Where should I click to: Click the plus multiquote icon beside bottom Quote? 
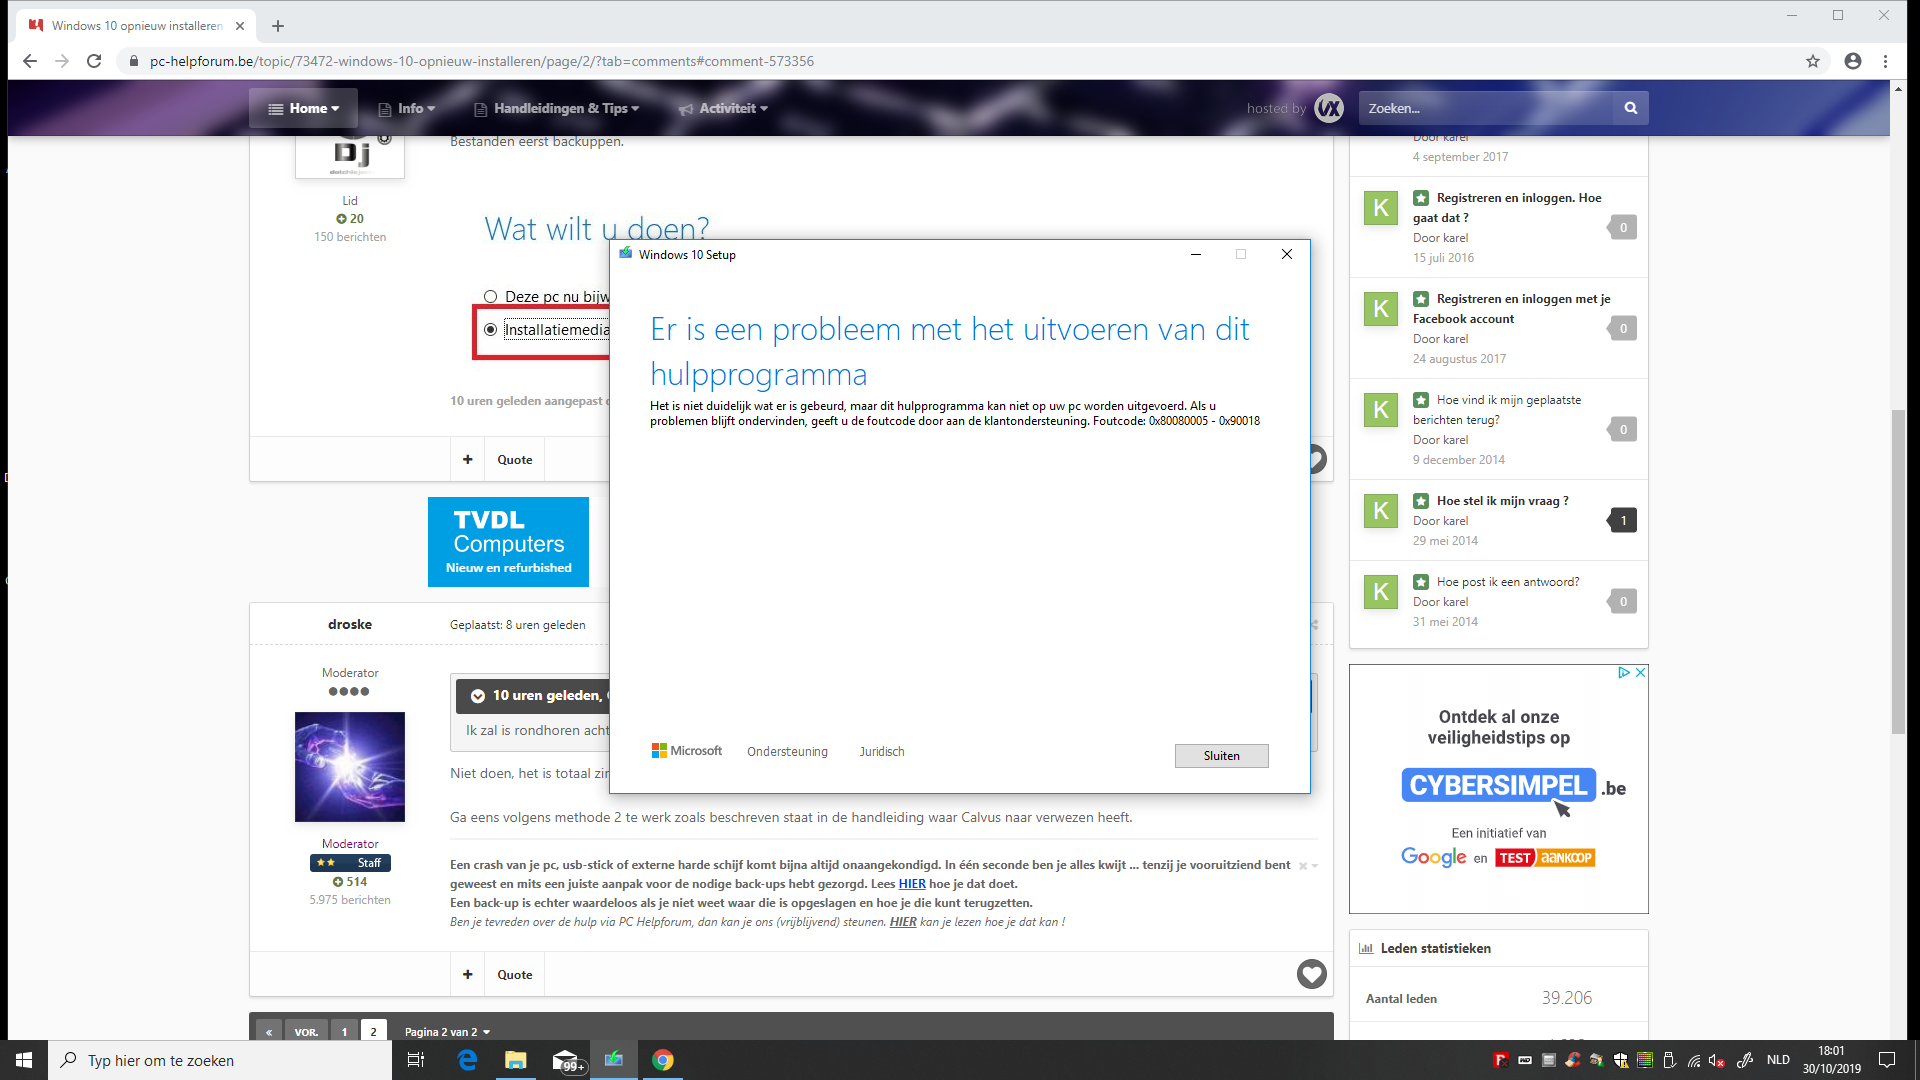point(467,974)
